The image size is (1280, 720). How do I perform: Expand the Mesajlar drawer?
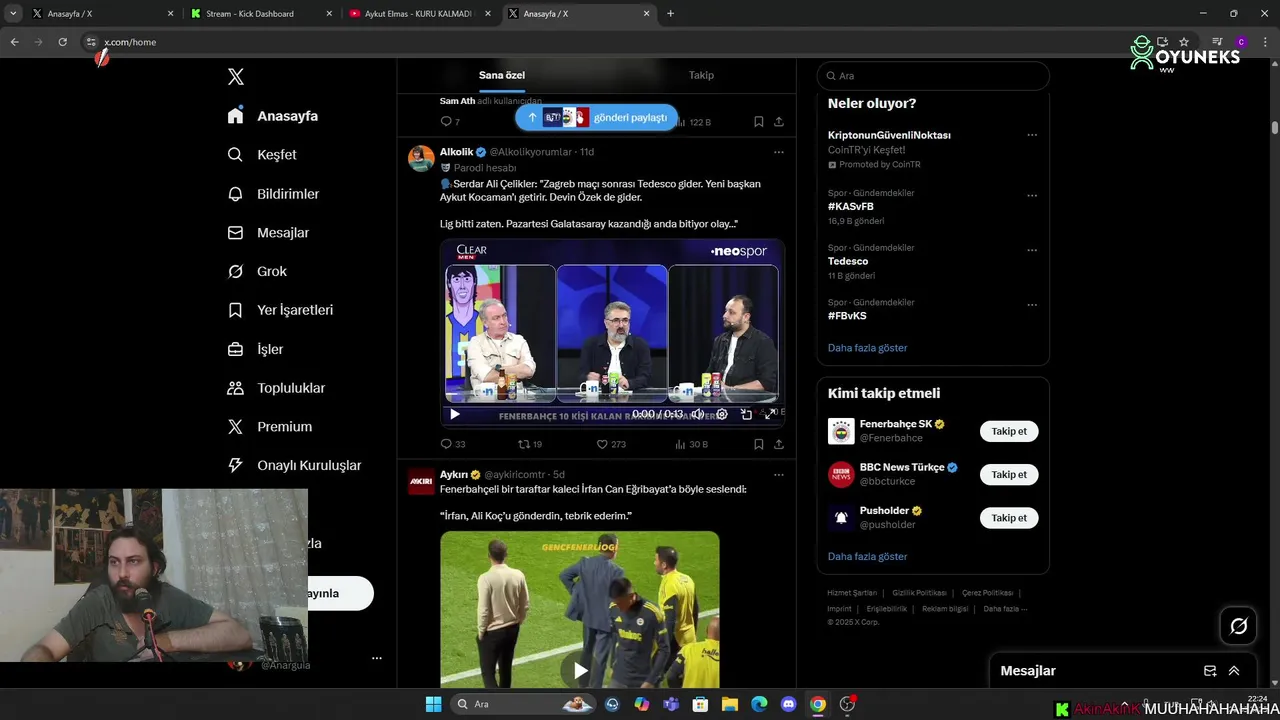tap(1234, 671)
